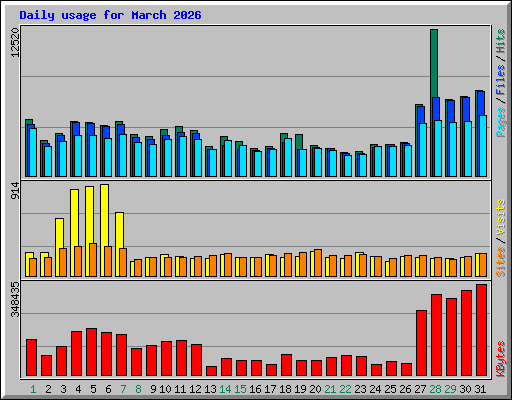Click the yellow visits bar for day 3
Image resolution: width=512 pixels, height=400 pixels.
59,233
